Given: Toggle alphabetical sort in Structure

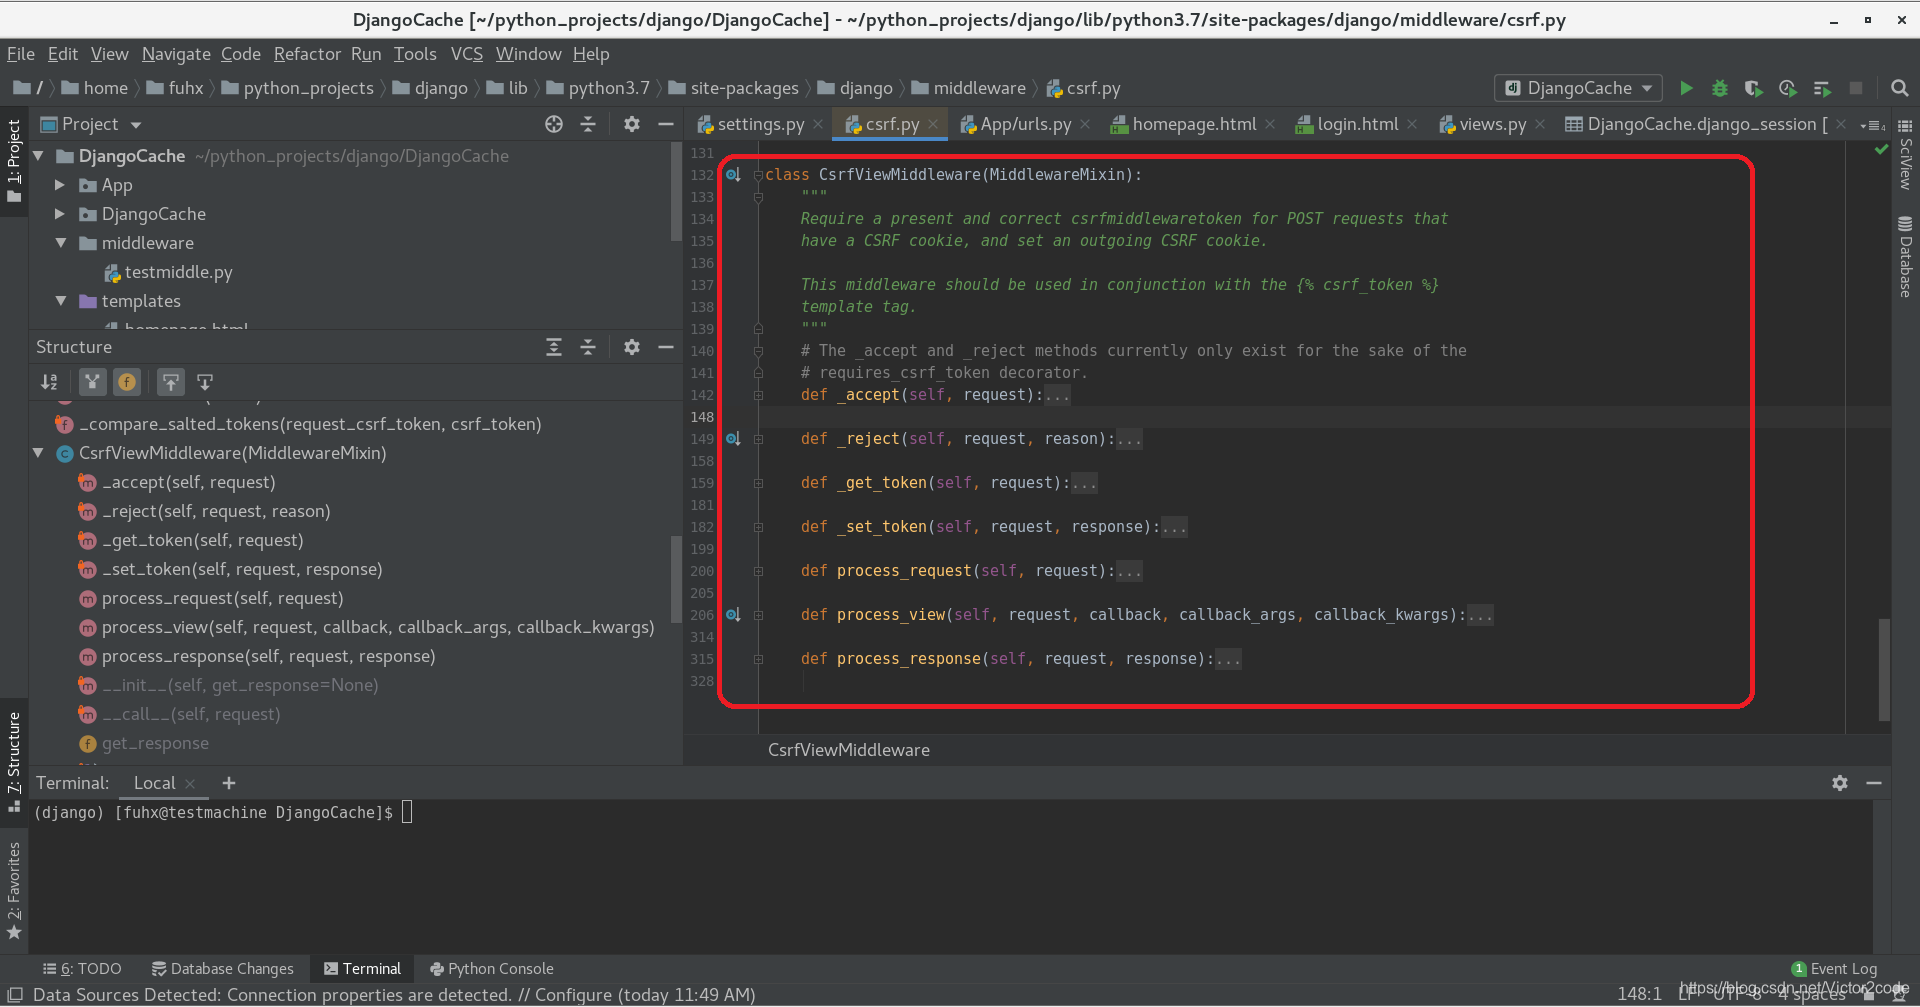Looking at the screenshot, I should click(49, 382).
